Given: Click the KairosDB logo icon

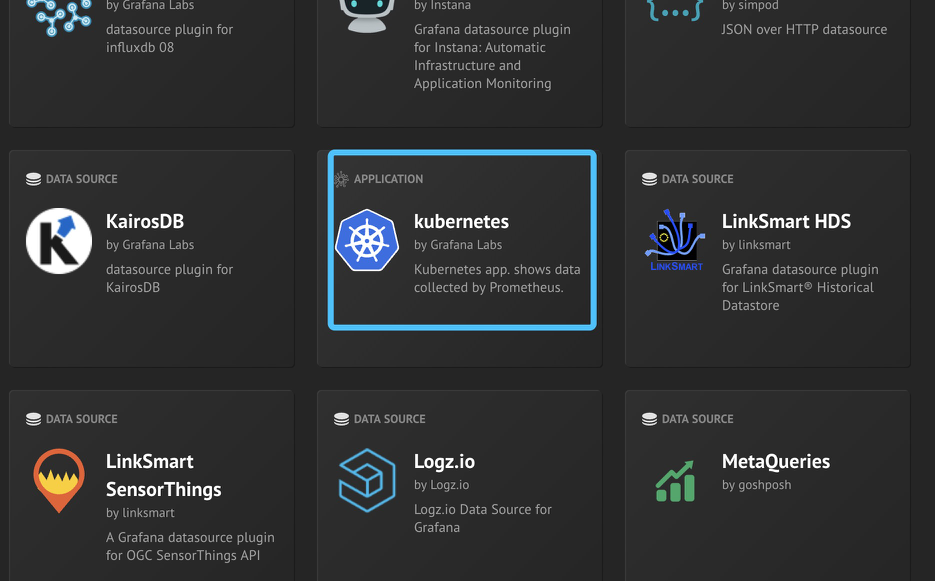Looking at the screenshot, I should pos(59,241).
